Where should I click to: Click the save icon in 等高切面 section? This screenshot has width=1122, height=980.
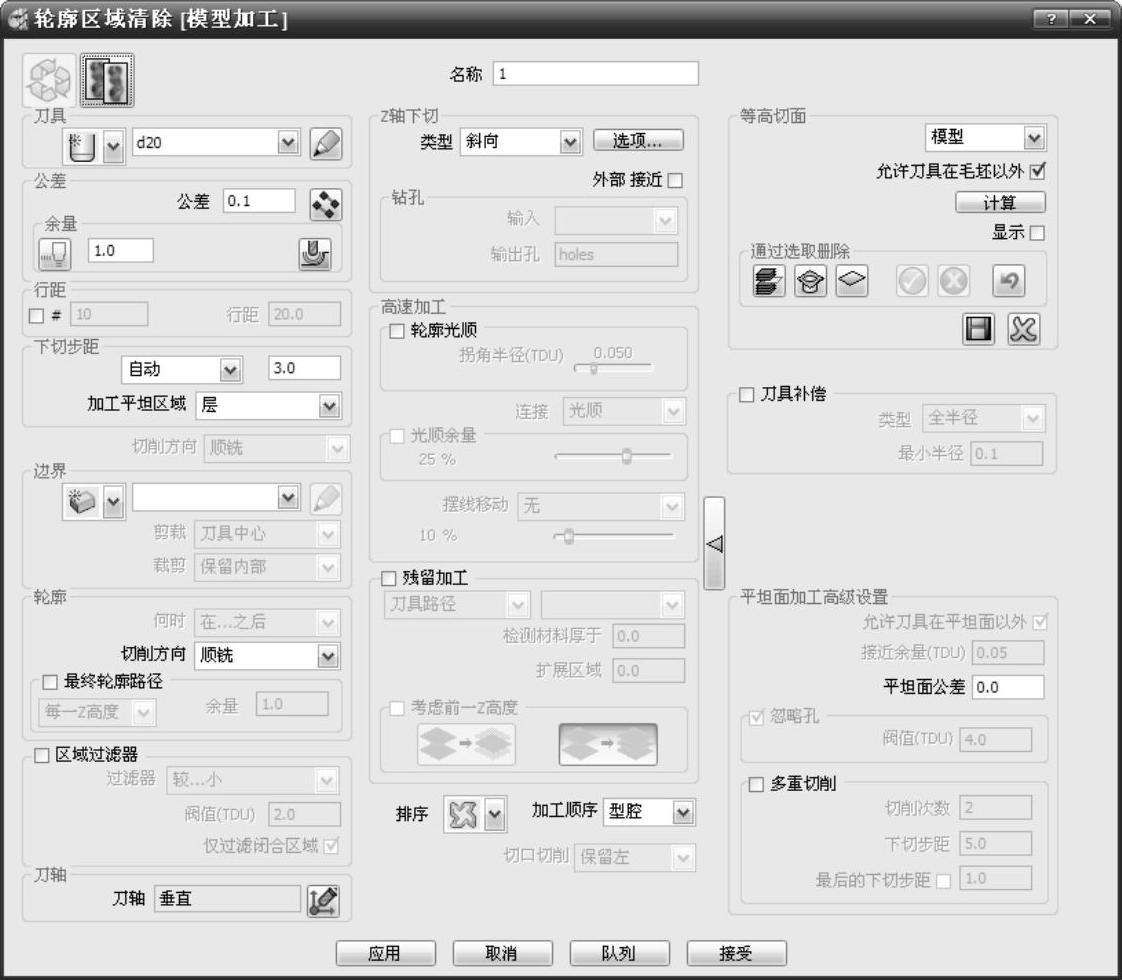[x=979, y=329]
